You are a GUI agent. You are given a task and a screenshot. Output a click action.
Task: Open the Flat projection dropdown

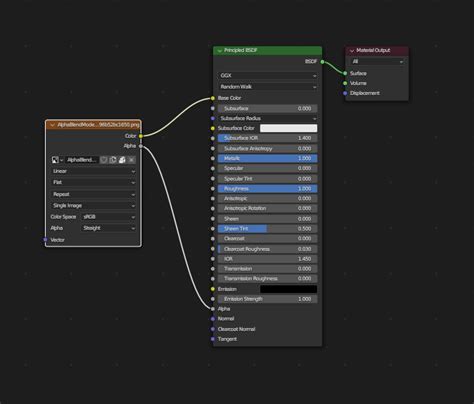[94, 182]
